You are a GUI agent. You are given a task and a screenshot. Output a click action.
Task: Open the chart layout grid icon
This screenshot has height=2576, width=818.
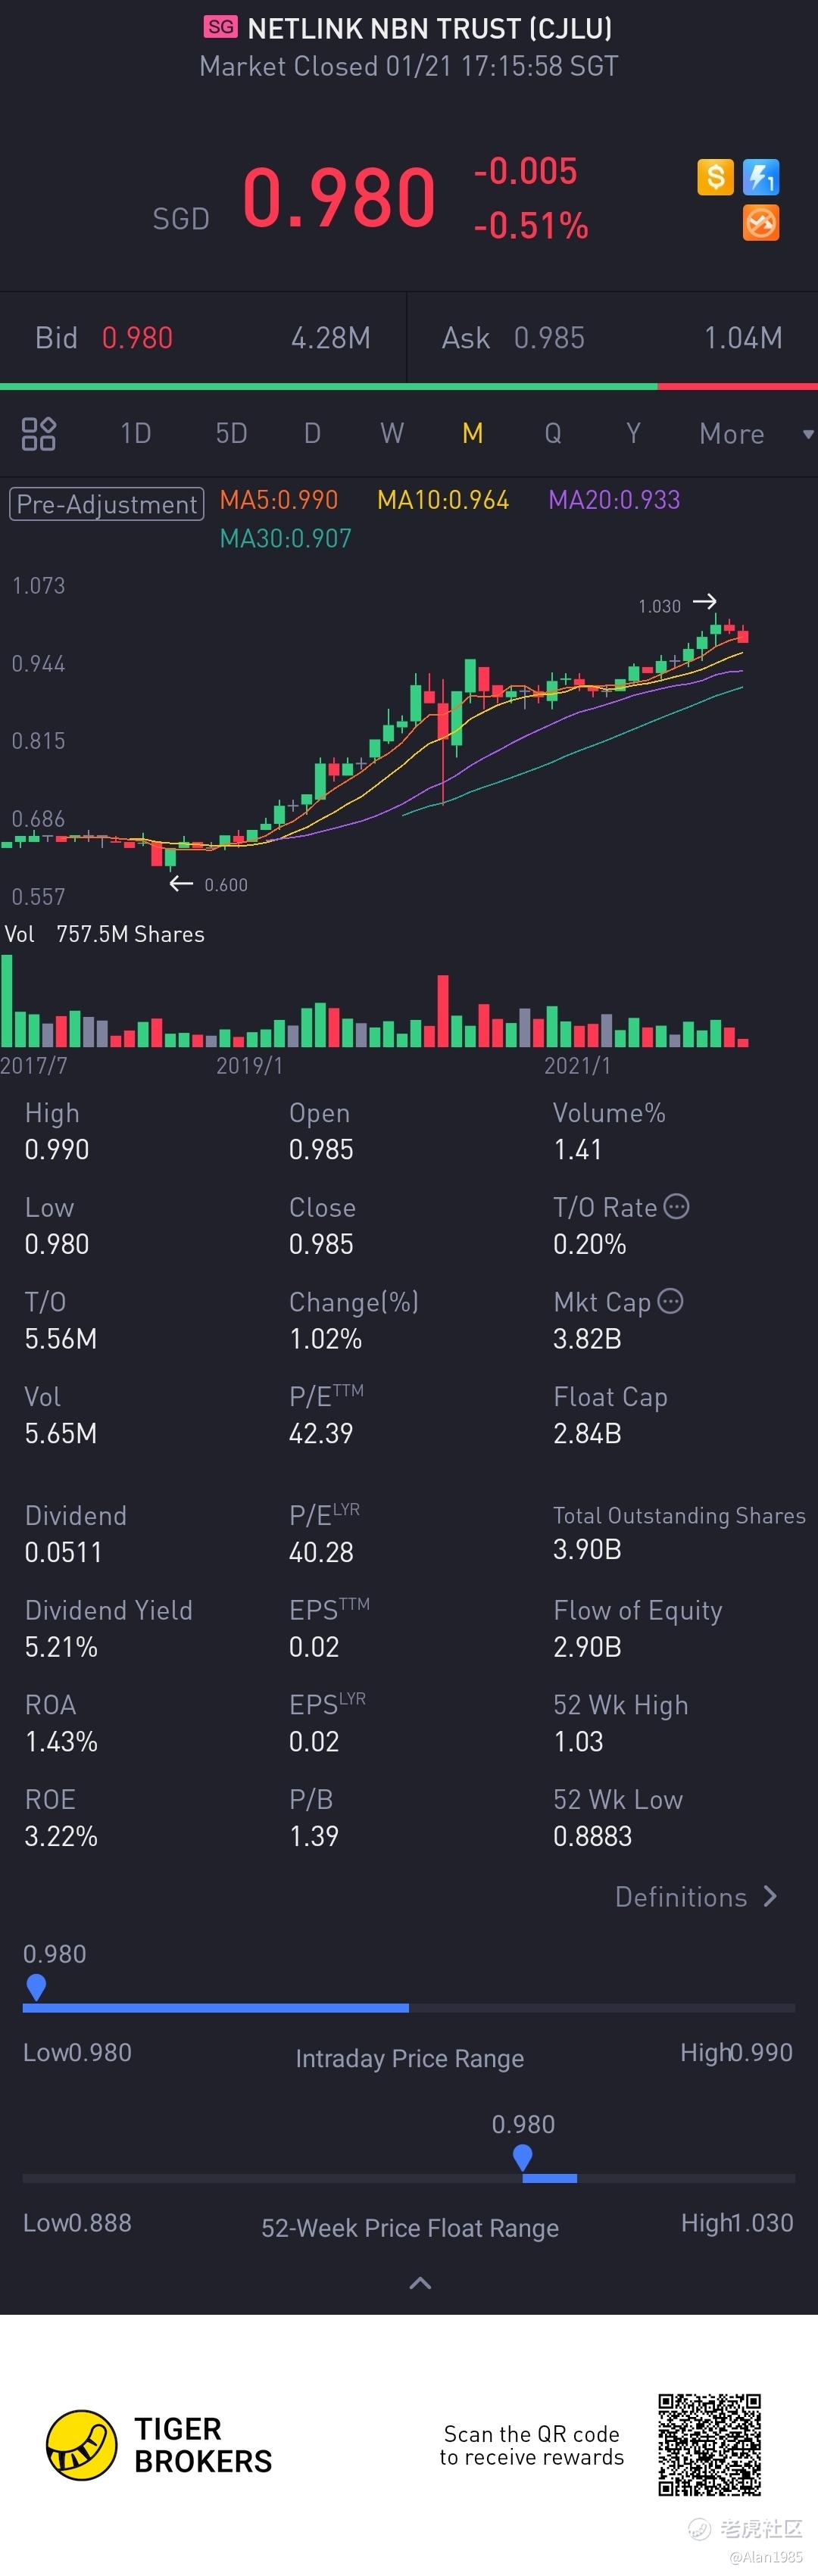39,434
